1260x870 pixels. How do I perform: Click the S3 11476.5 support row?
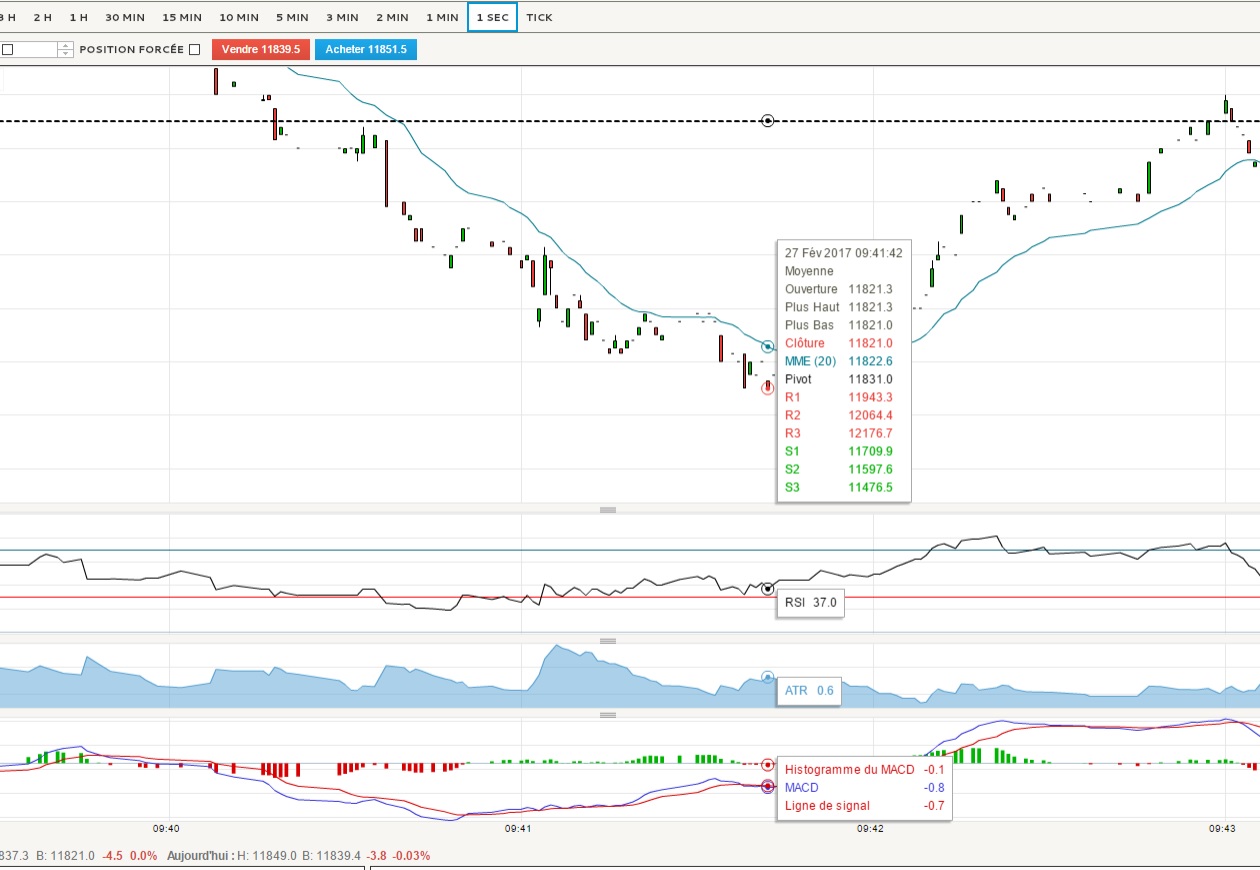[839, 487]
